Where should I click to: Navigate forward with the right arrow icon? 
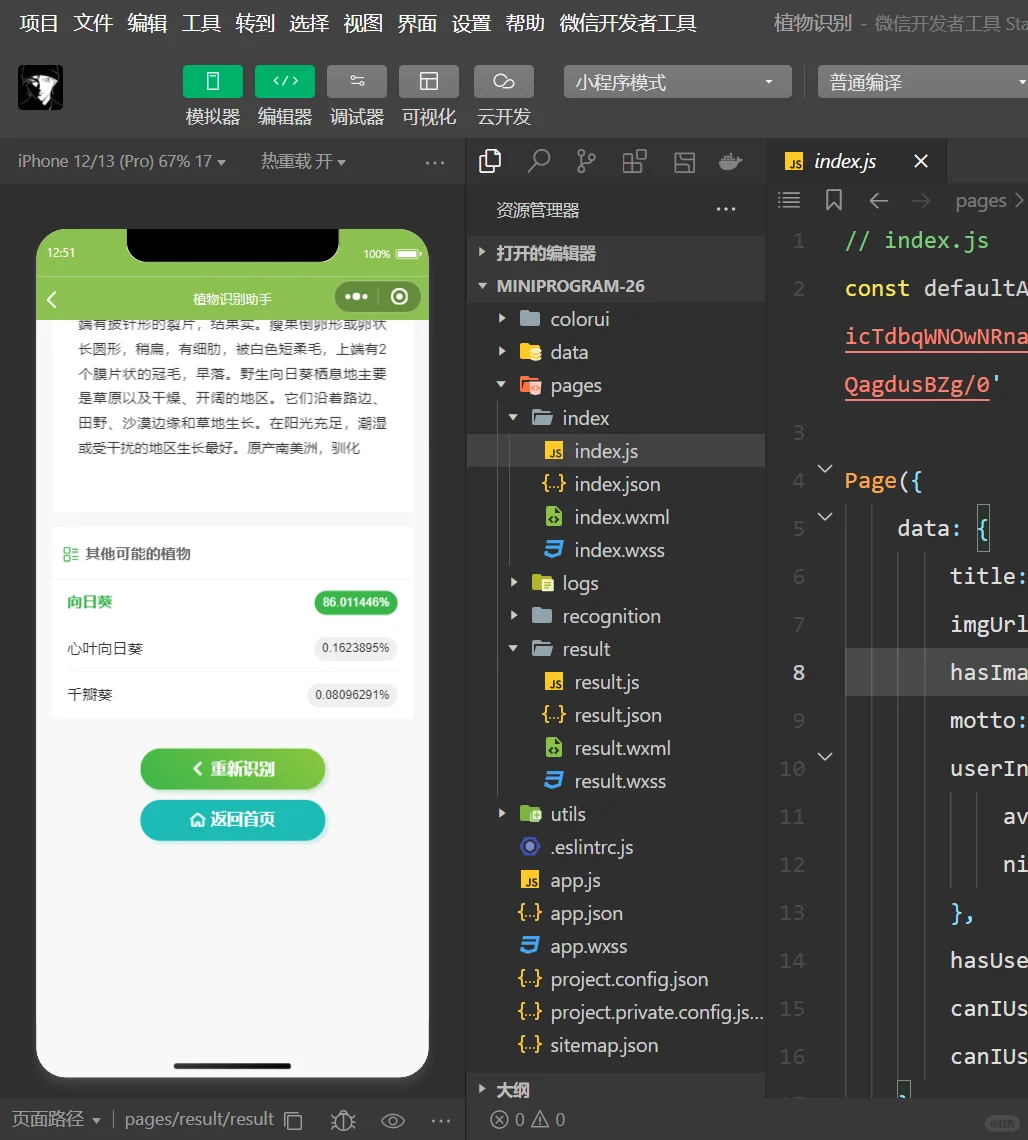point(921,201)
